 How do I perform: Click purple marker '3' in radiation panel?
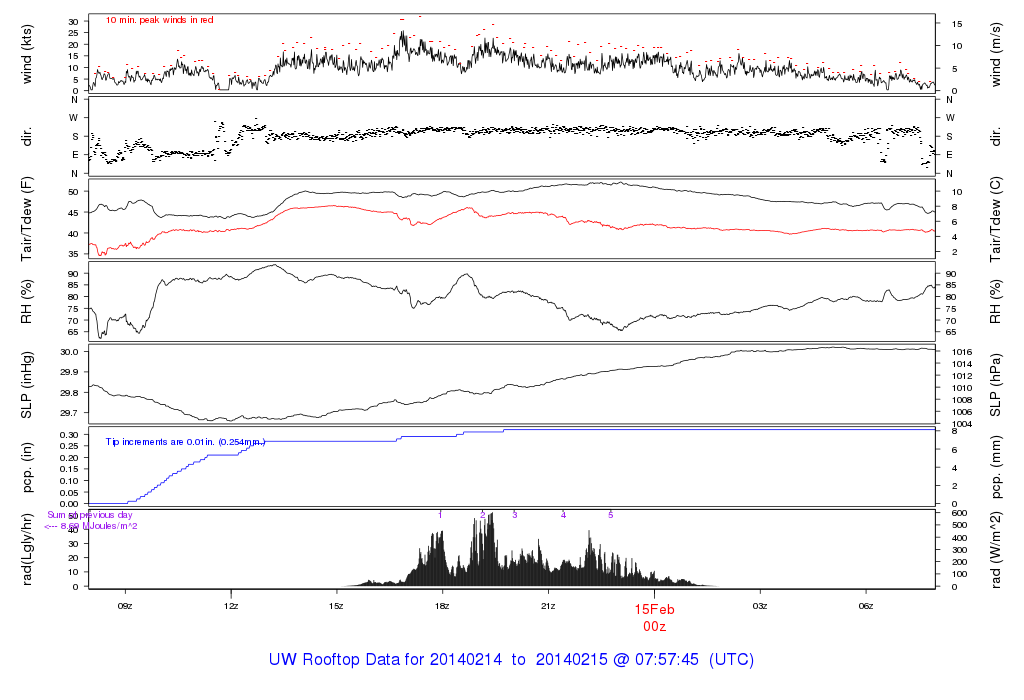click(x=515, y=515)
